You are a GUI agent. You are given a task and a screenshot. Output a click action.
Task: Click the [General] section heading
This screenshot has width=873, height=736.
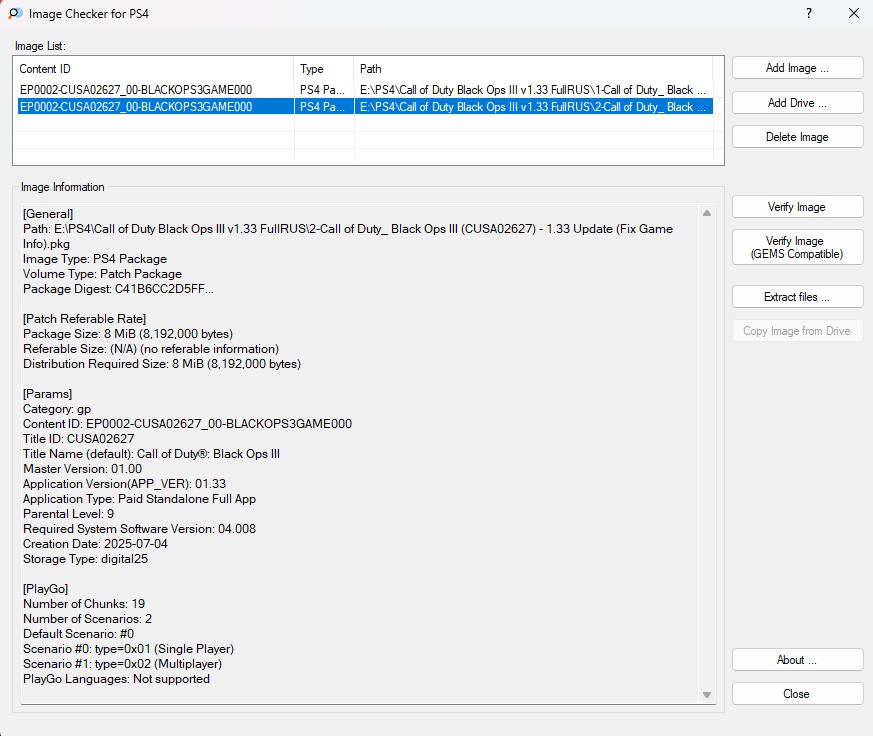pyautogui.click(x=48, y=214)
